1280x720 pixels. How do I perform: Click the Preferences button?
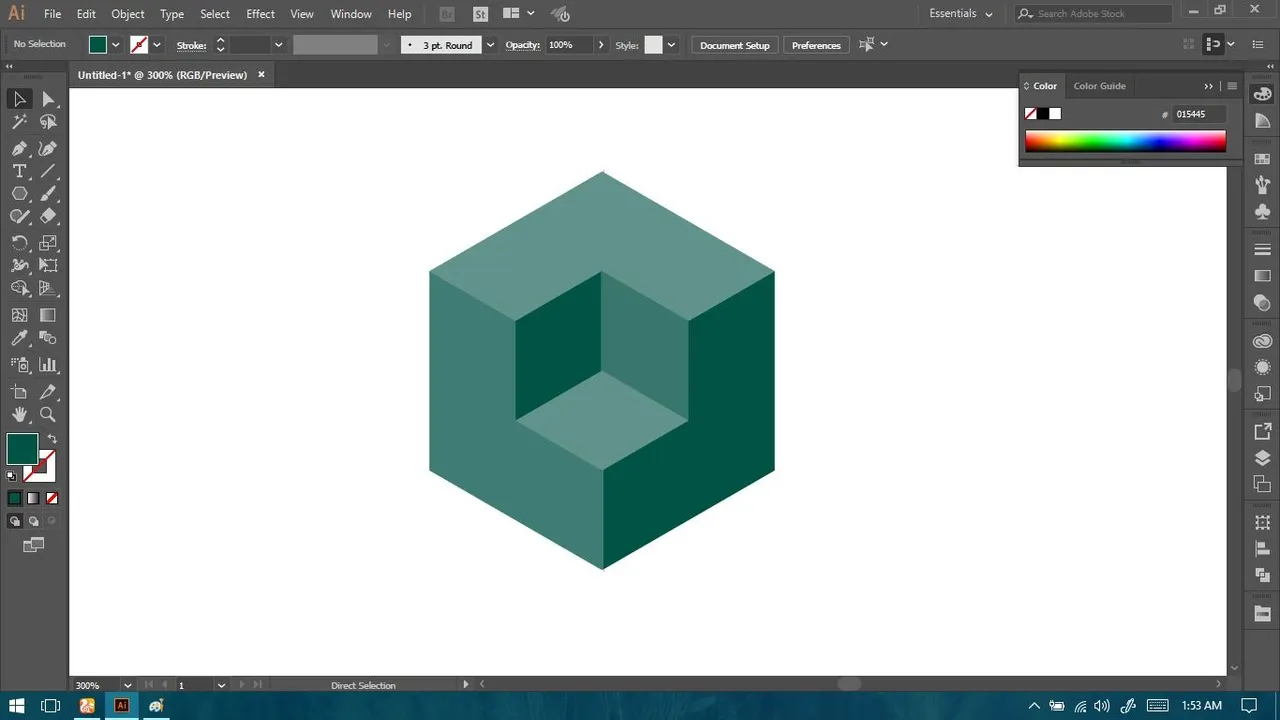[816, 45]
